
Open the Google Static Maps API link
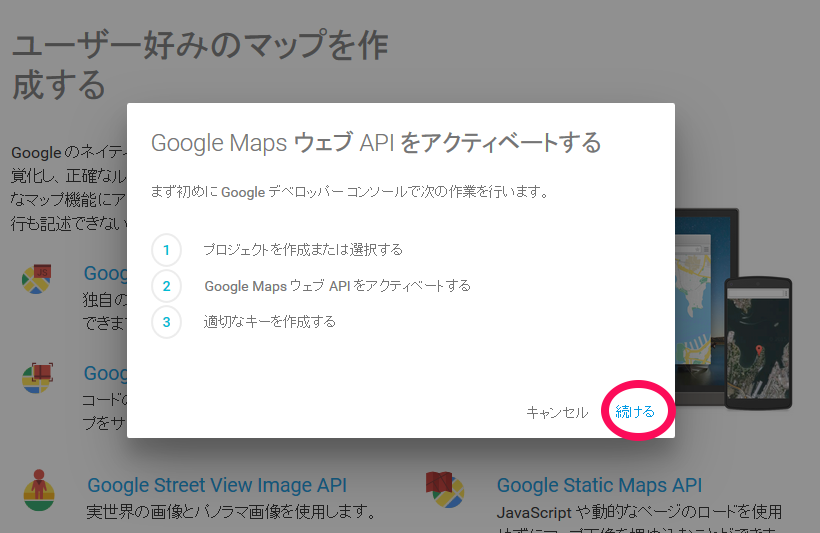(599, 485)
